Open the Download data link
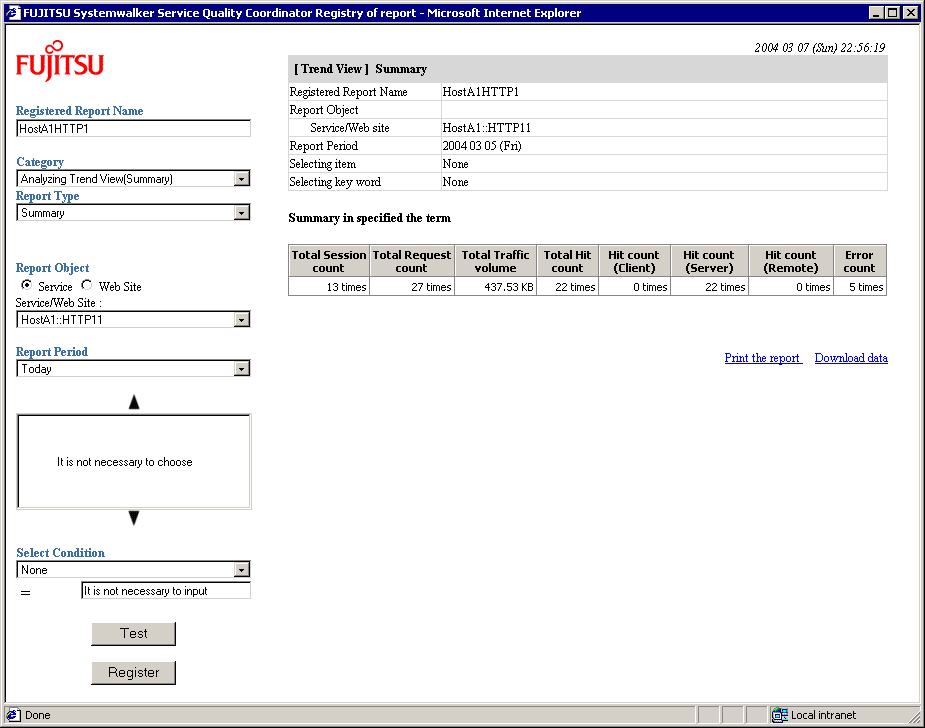The width and height of the screenshot is (925, 728). click(x=851, y=358)
